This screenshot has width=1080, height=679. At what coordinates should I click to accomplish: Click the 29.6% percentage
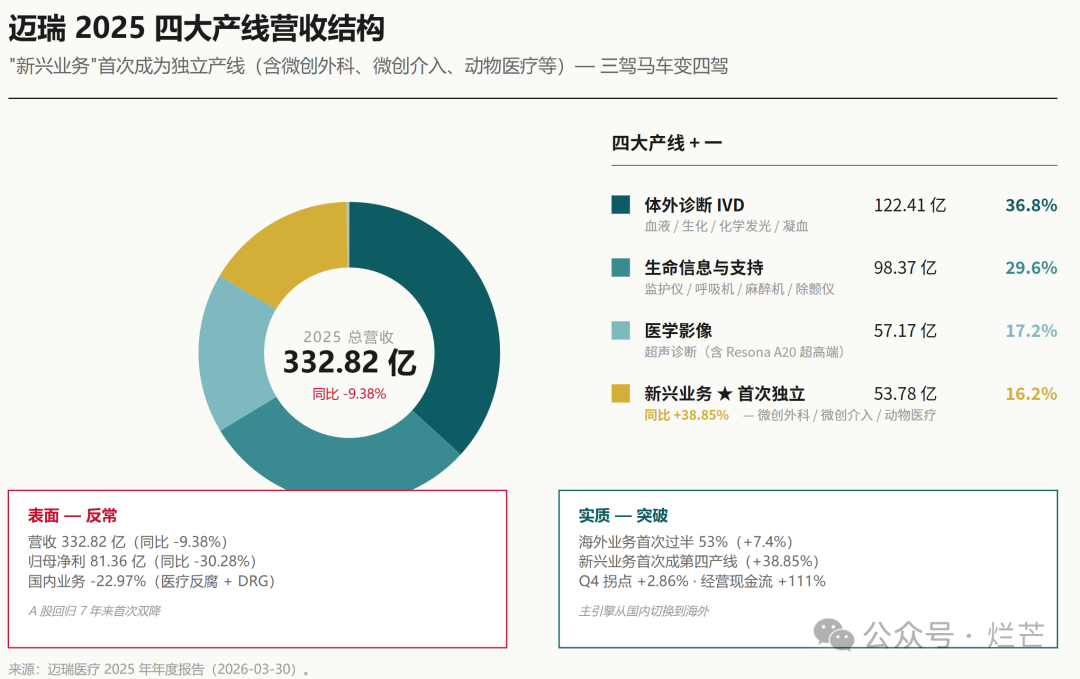point(1031,268)
